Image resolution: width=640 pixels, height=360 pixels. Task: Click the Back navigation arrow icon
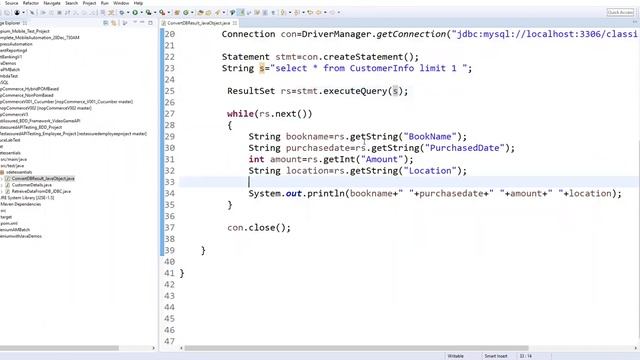pos(319,12)
